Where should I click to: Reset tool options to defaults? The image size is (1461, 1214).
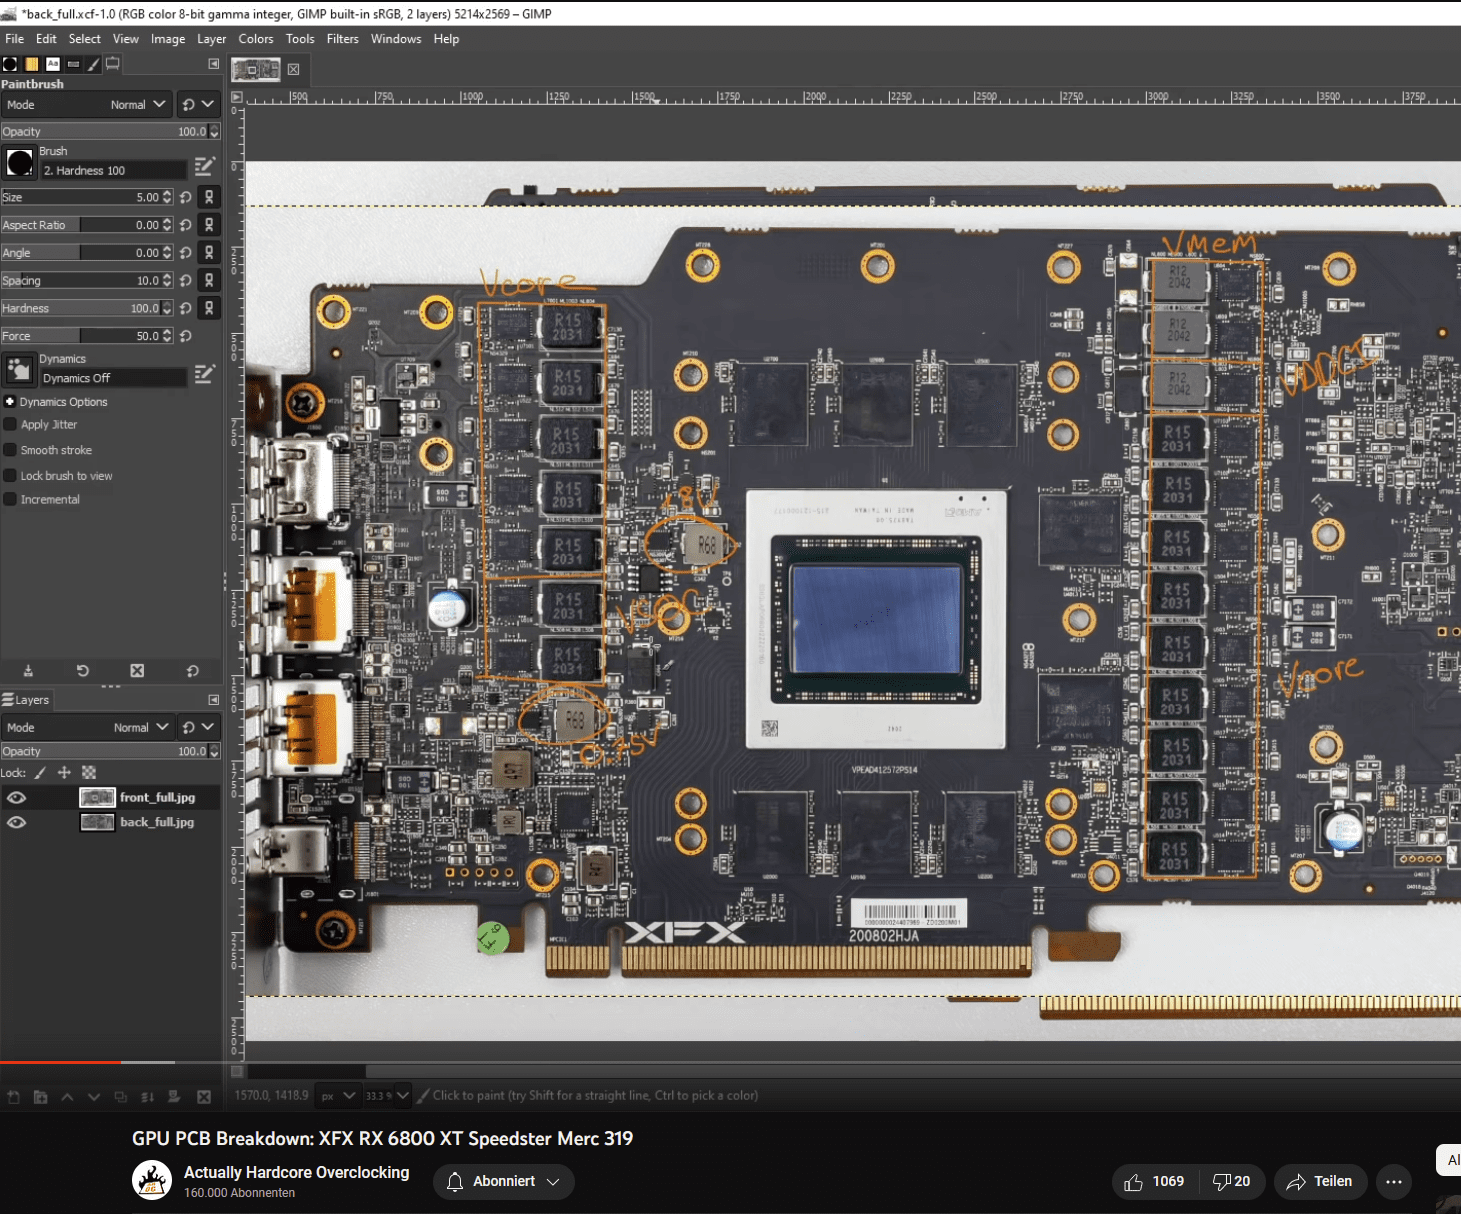pyautogui.click(x=192, y=671)
